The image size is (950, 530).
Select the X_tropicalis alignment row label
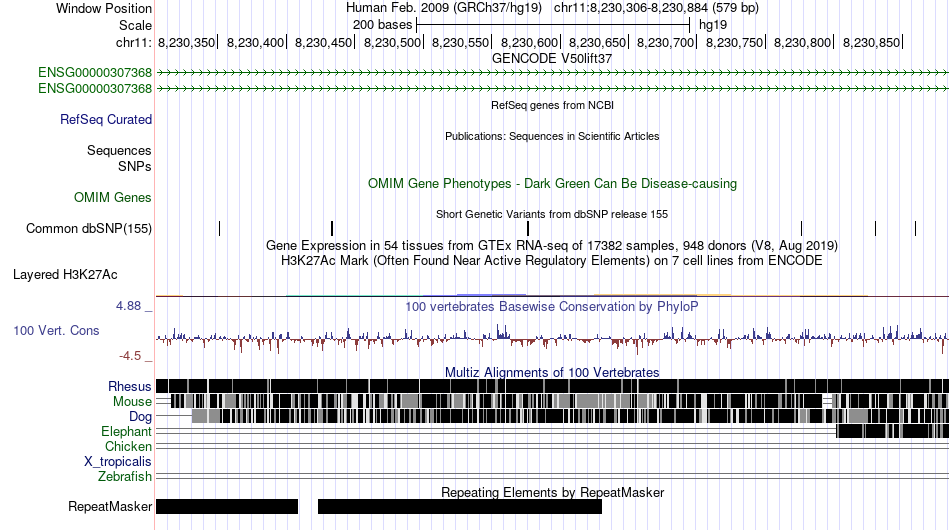click(118, 462)
